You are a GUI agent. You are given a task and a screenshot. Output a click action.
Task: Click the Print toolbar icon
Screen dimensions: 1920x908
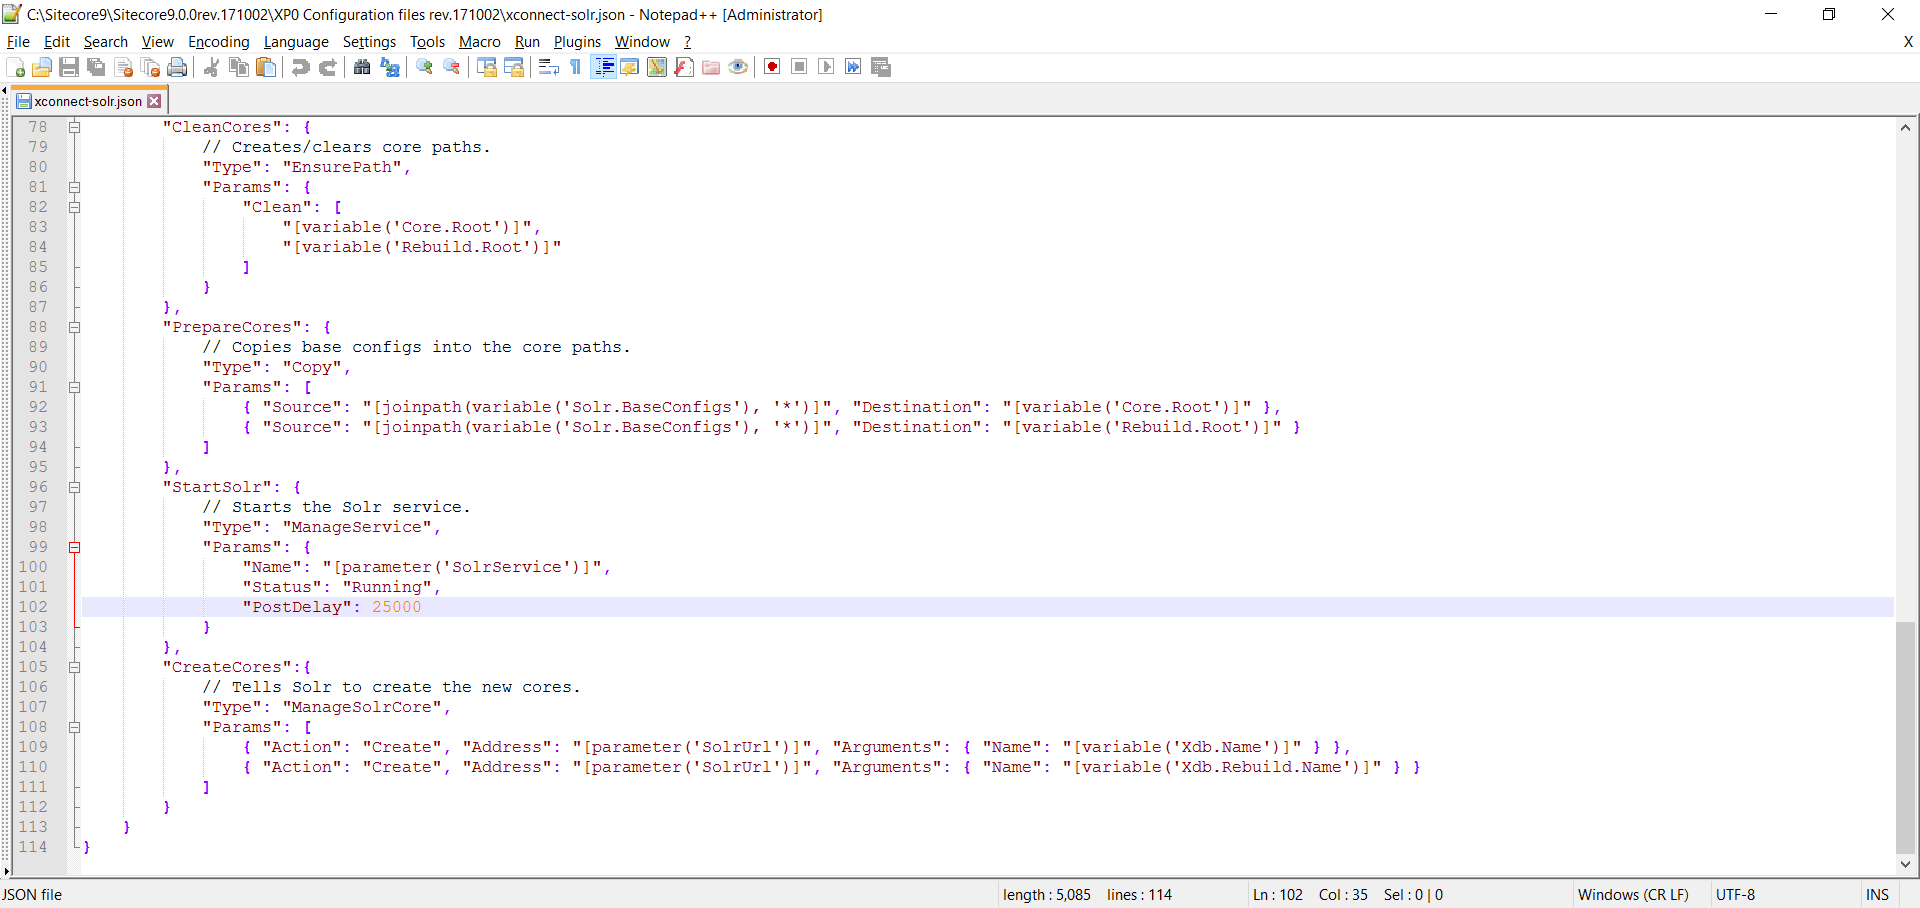(178, 67)
